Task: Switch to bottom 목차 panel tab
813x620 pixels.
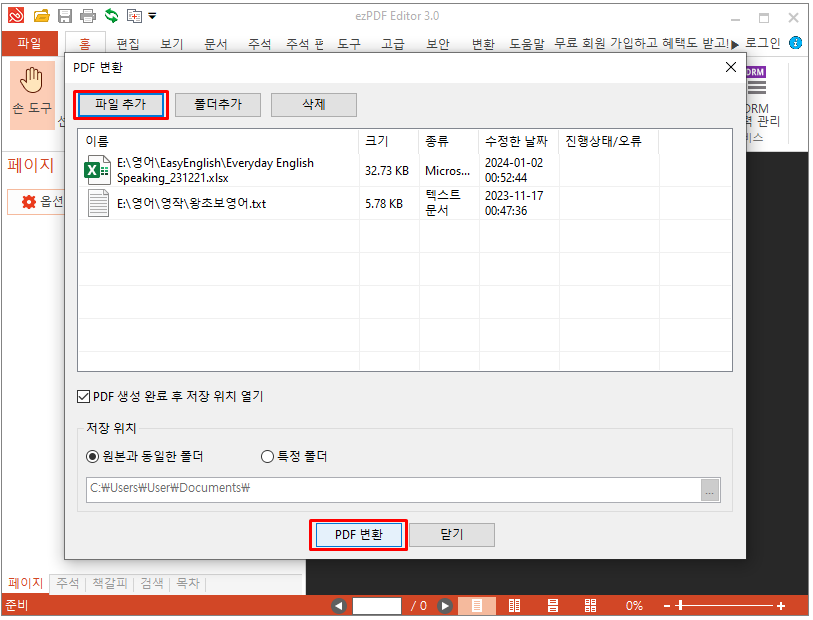Action: [x=188, y=583]
